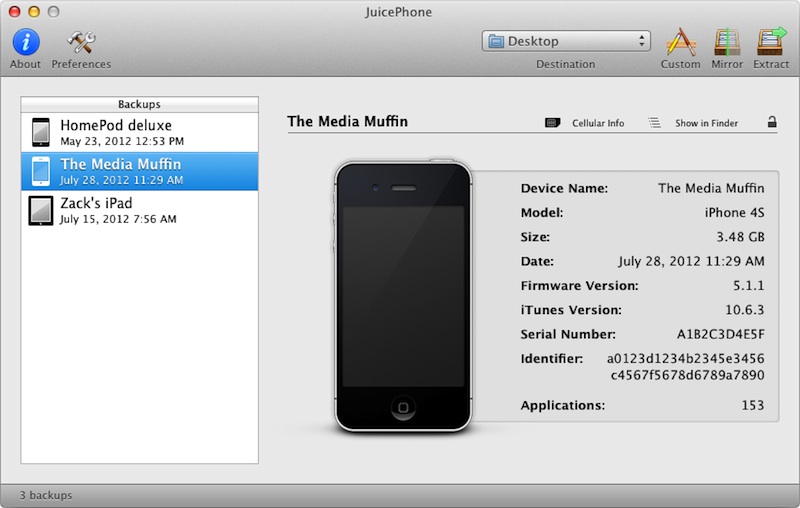The width and height of the screenshot is (800, 508).
Task: Click the Cellular Info icon
Action: 553,123
